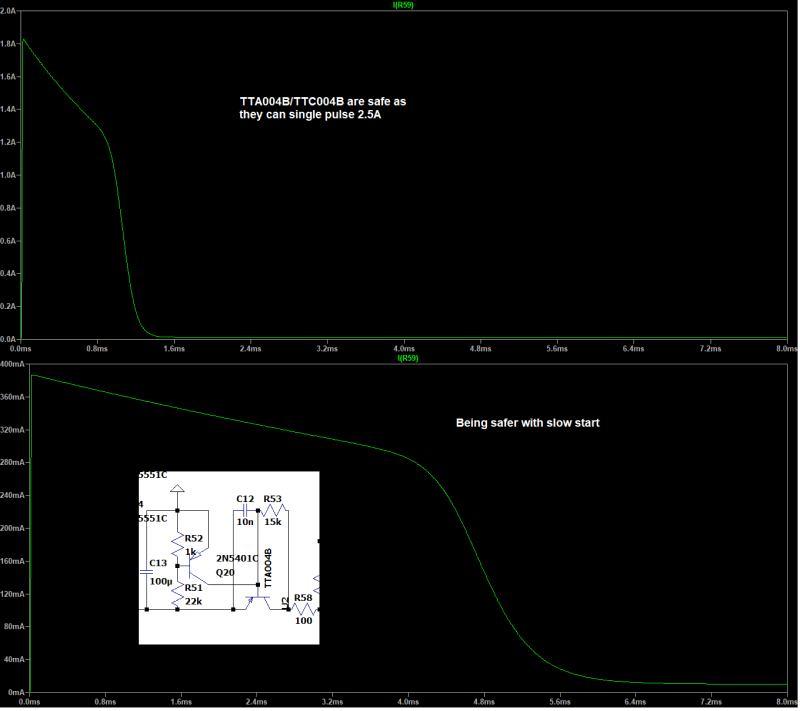The height and width of the screenshot is (711, 800).
Task: Click the 4.0ms time label under the top plot
Action: click(404, 349)
